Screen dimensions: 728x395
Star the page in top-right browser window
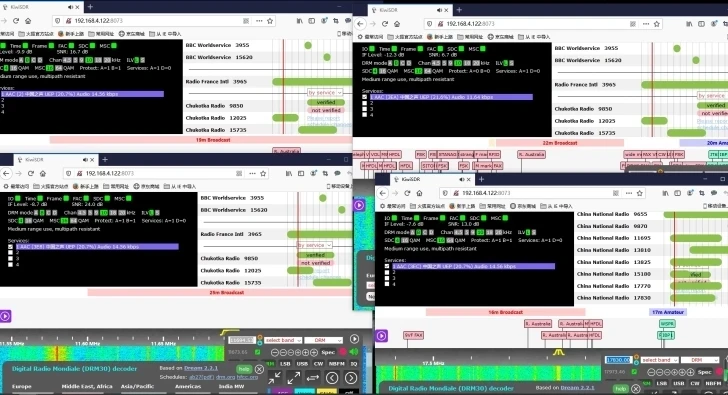pyautogui.click(x=656, y=24)
